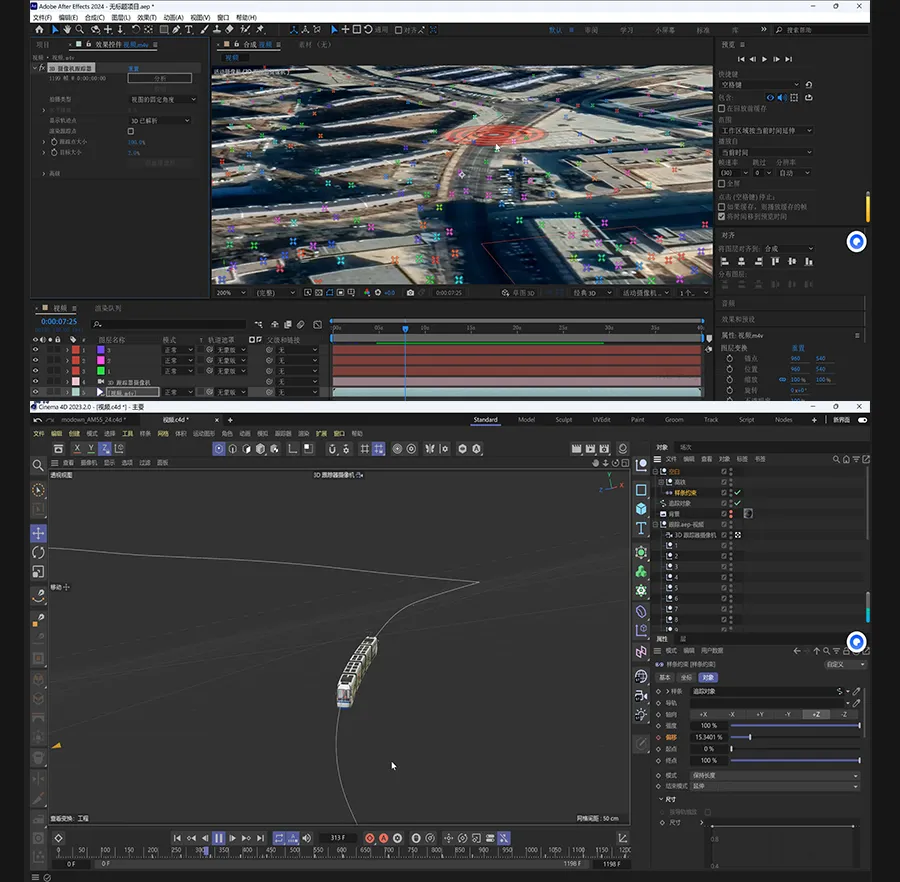900x882 pixels.
Task: Toggle the render track points checkbox
Action: pyautogui.click(x=131, y=131)
